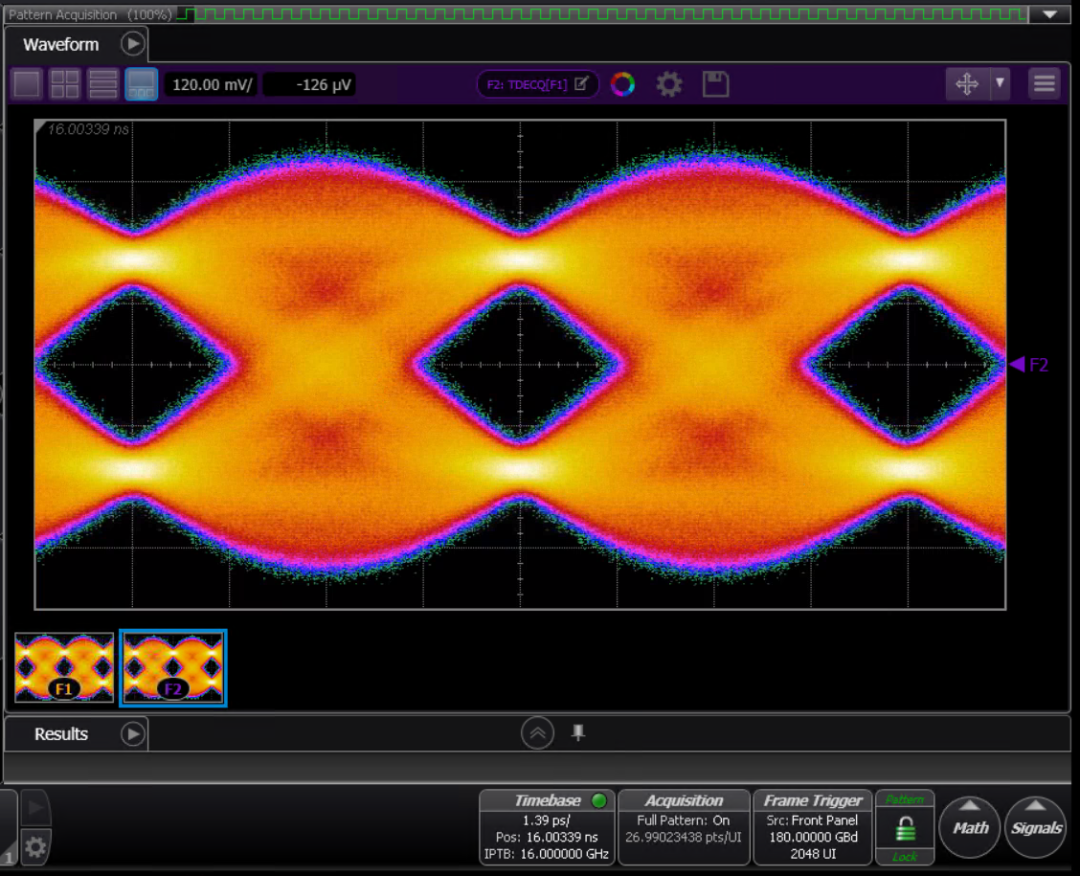Viewport: 1080px width, 876px height.
Task: Choose the stacked rows layout icon
Action: (103, 85)
